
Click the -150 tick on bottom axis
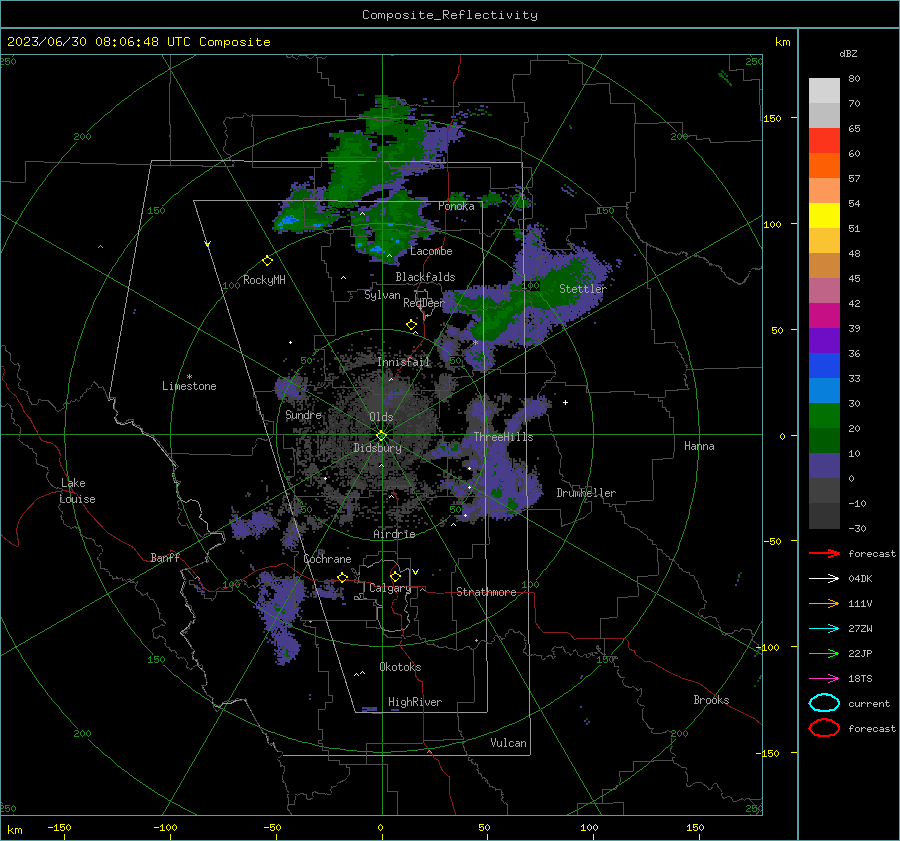coord(59,827)
